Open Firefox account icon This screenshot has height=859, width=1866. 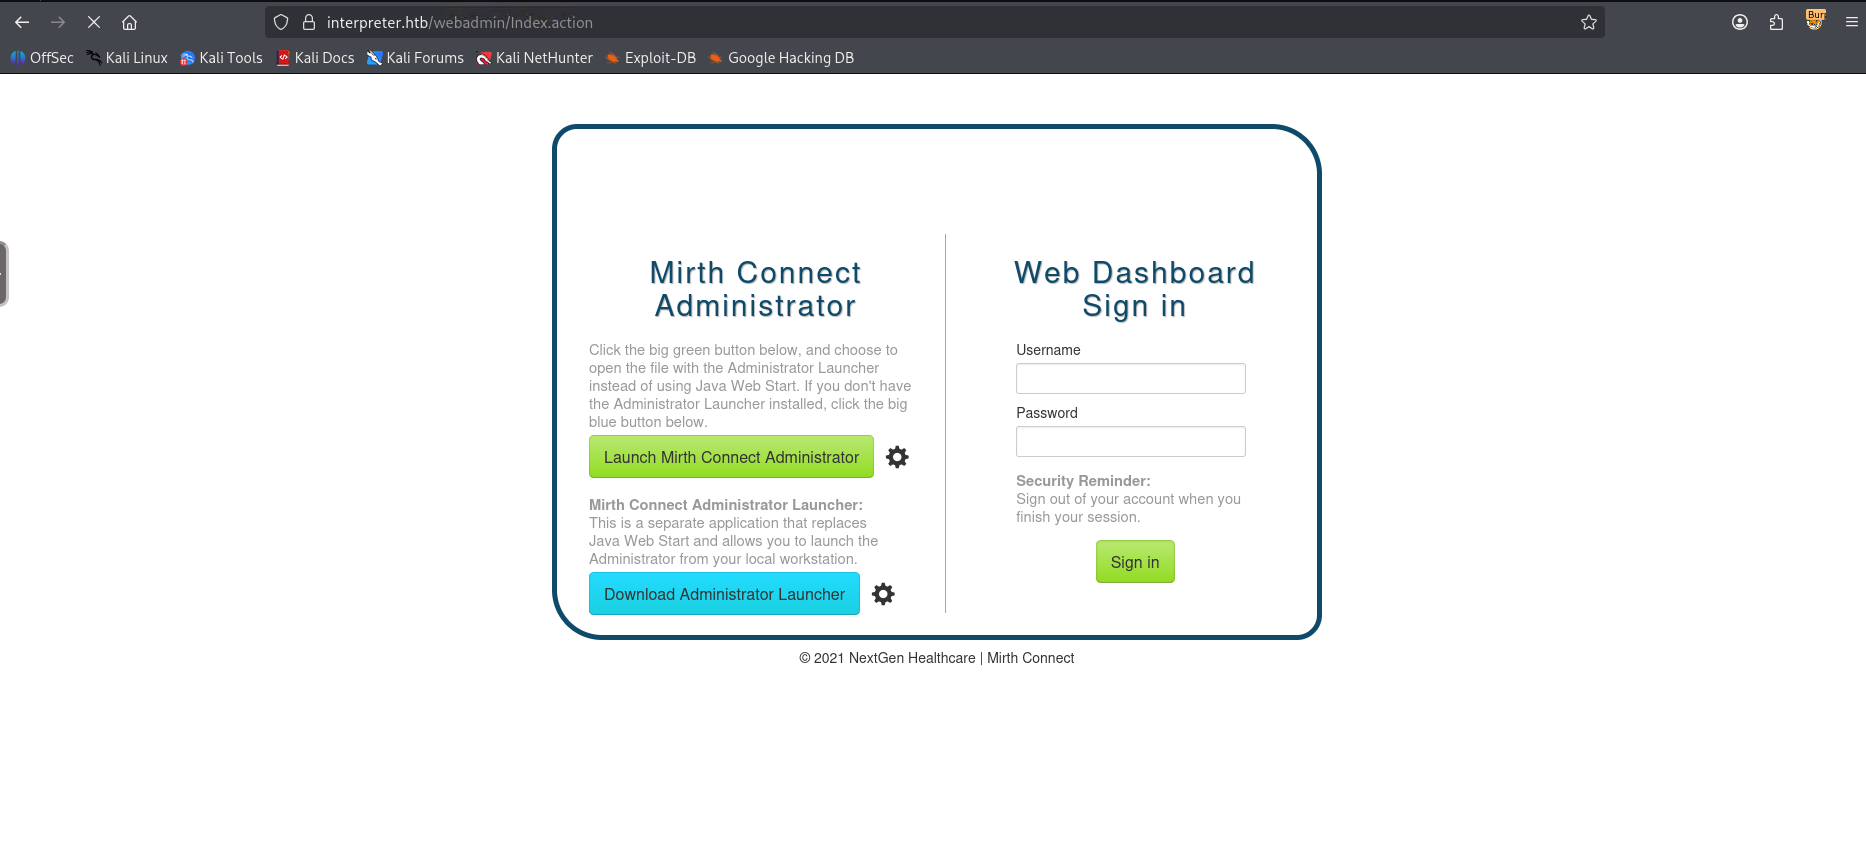coord(1740,22)
